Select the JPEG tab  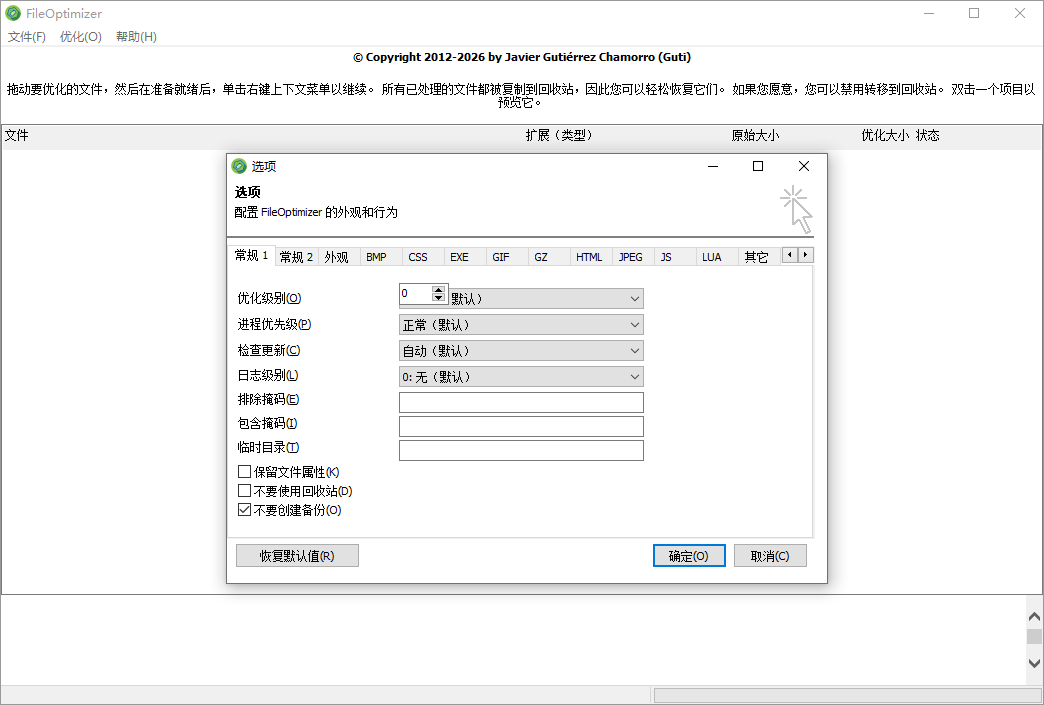631,257
